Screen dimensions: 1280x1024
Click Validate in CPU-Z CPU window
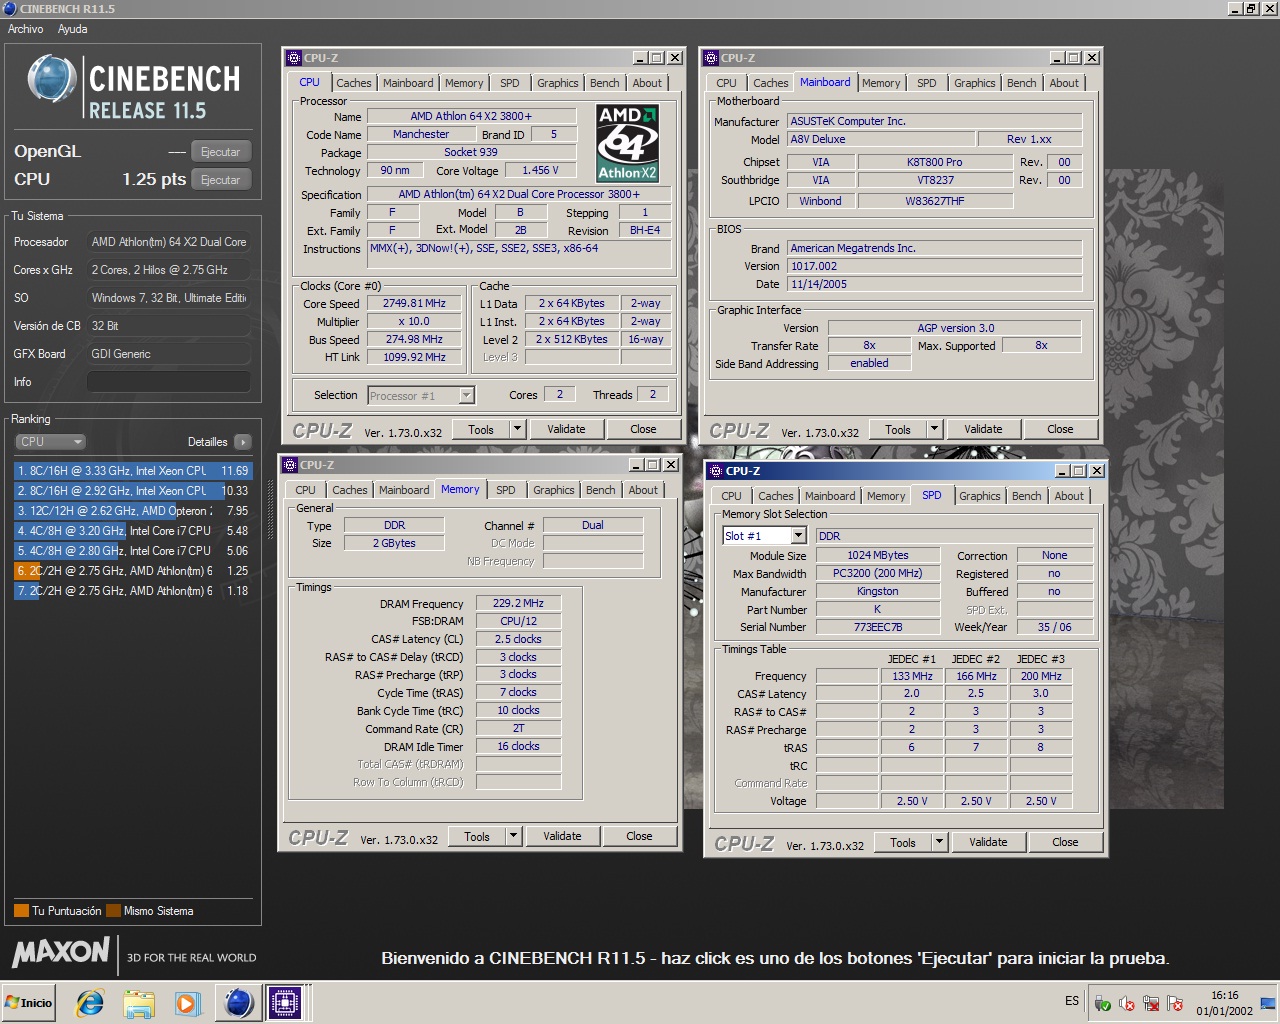coord(566,429)
